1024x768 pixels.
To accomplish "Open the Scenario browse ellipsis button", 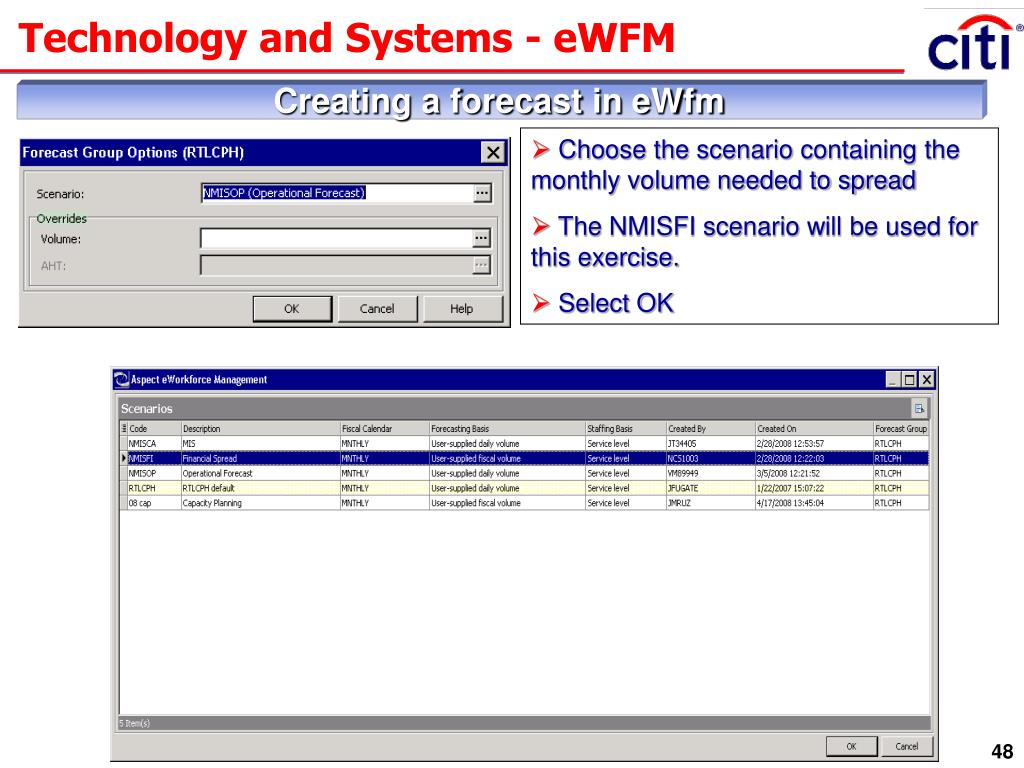I will [x=482, y=193].
